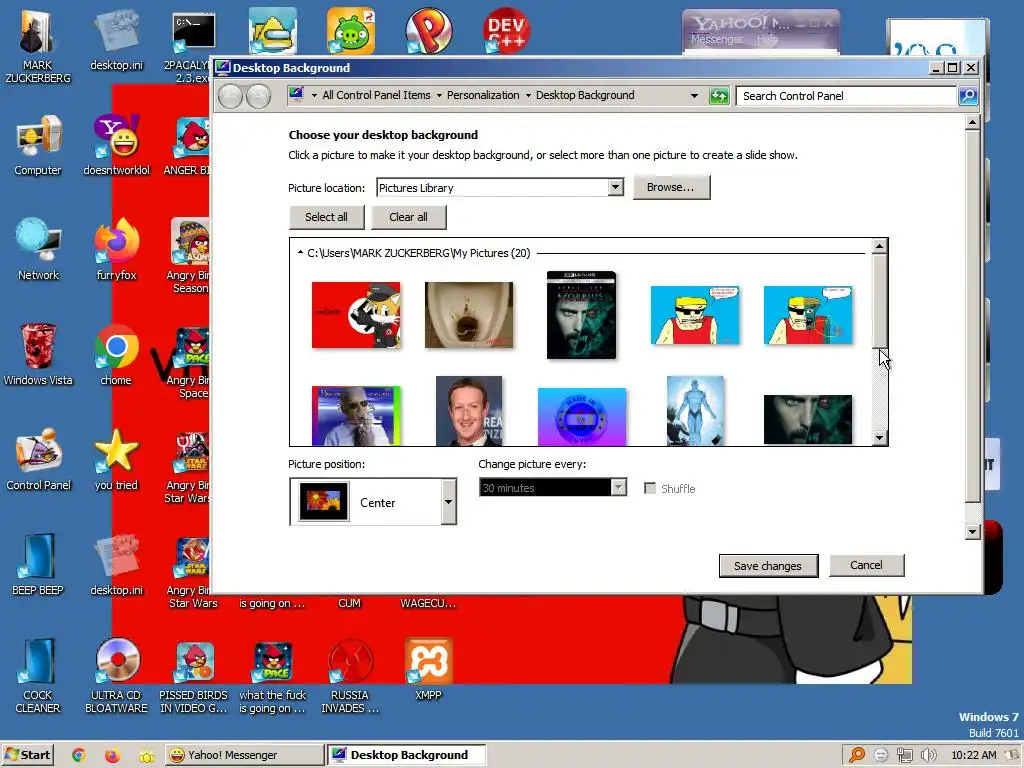Open the 'you tried' star icon
Image resolution: width=1024 pixels, height=768 pixels.
pyautogui.click(x=116, y=460)
